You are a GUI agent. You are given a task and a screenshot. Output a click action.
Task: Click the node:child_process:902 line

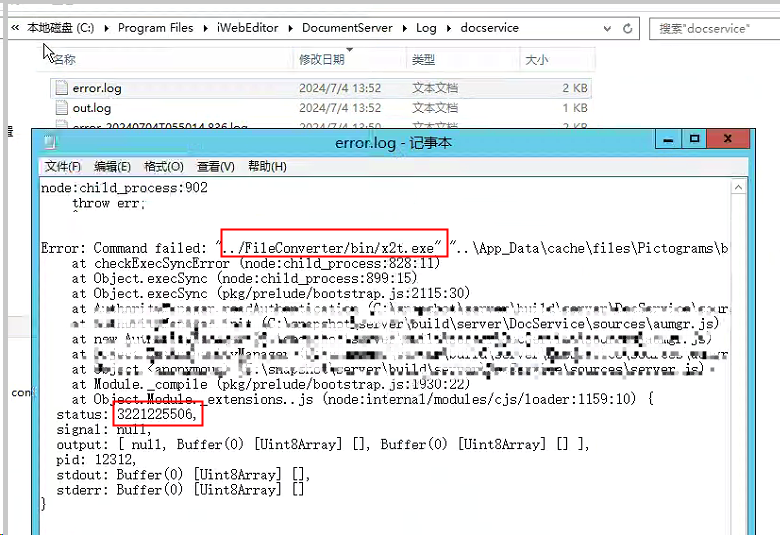[x=124, y=188]
